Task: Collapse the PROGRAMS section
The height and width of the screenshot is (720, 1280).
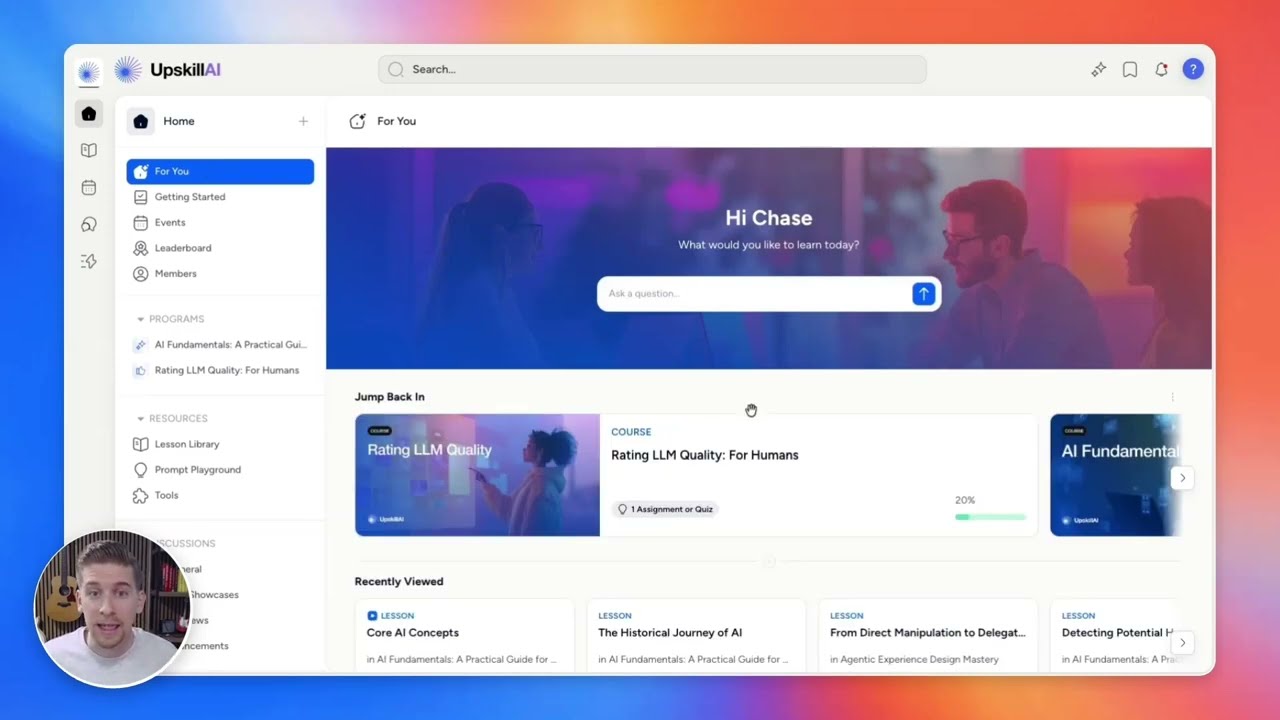Action: (170, 319)
